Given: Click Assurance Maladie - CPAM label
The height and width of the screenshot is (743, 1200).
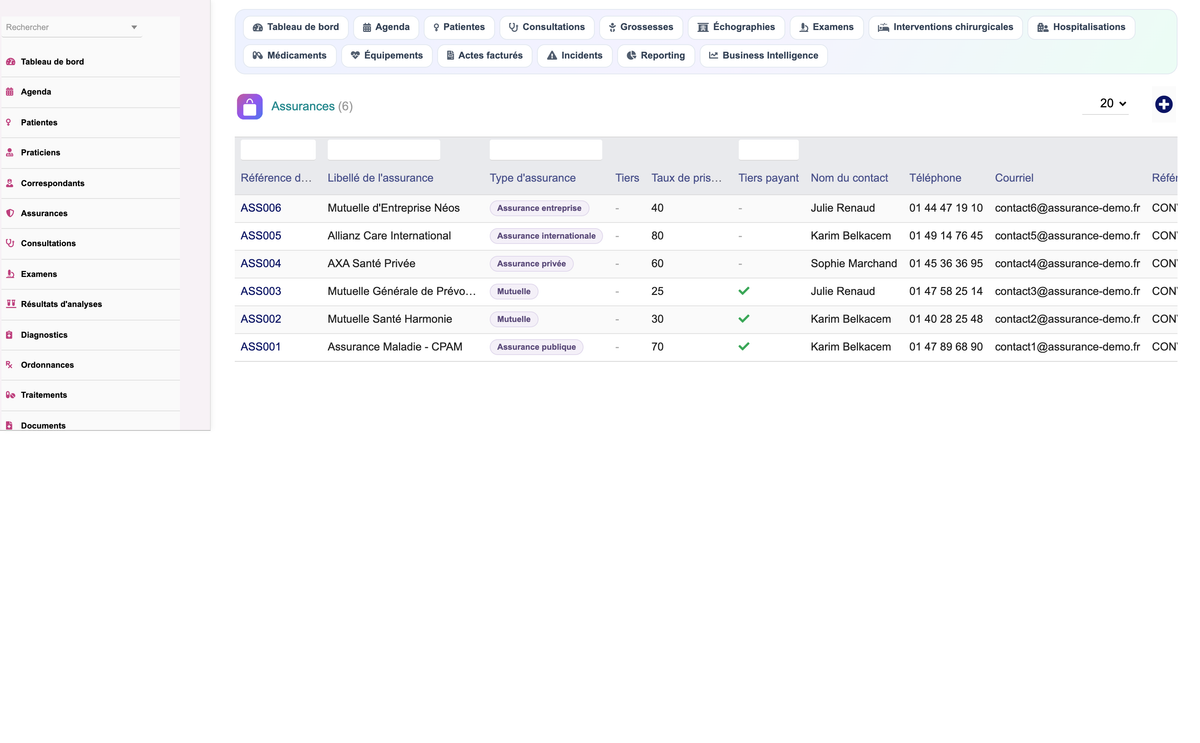Looking at the screenshot, I should 395,347.
